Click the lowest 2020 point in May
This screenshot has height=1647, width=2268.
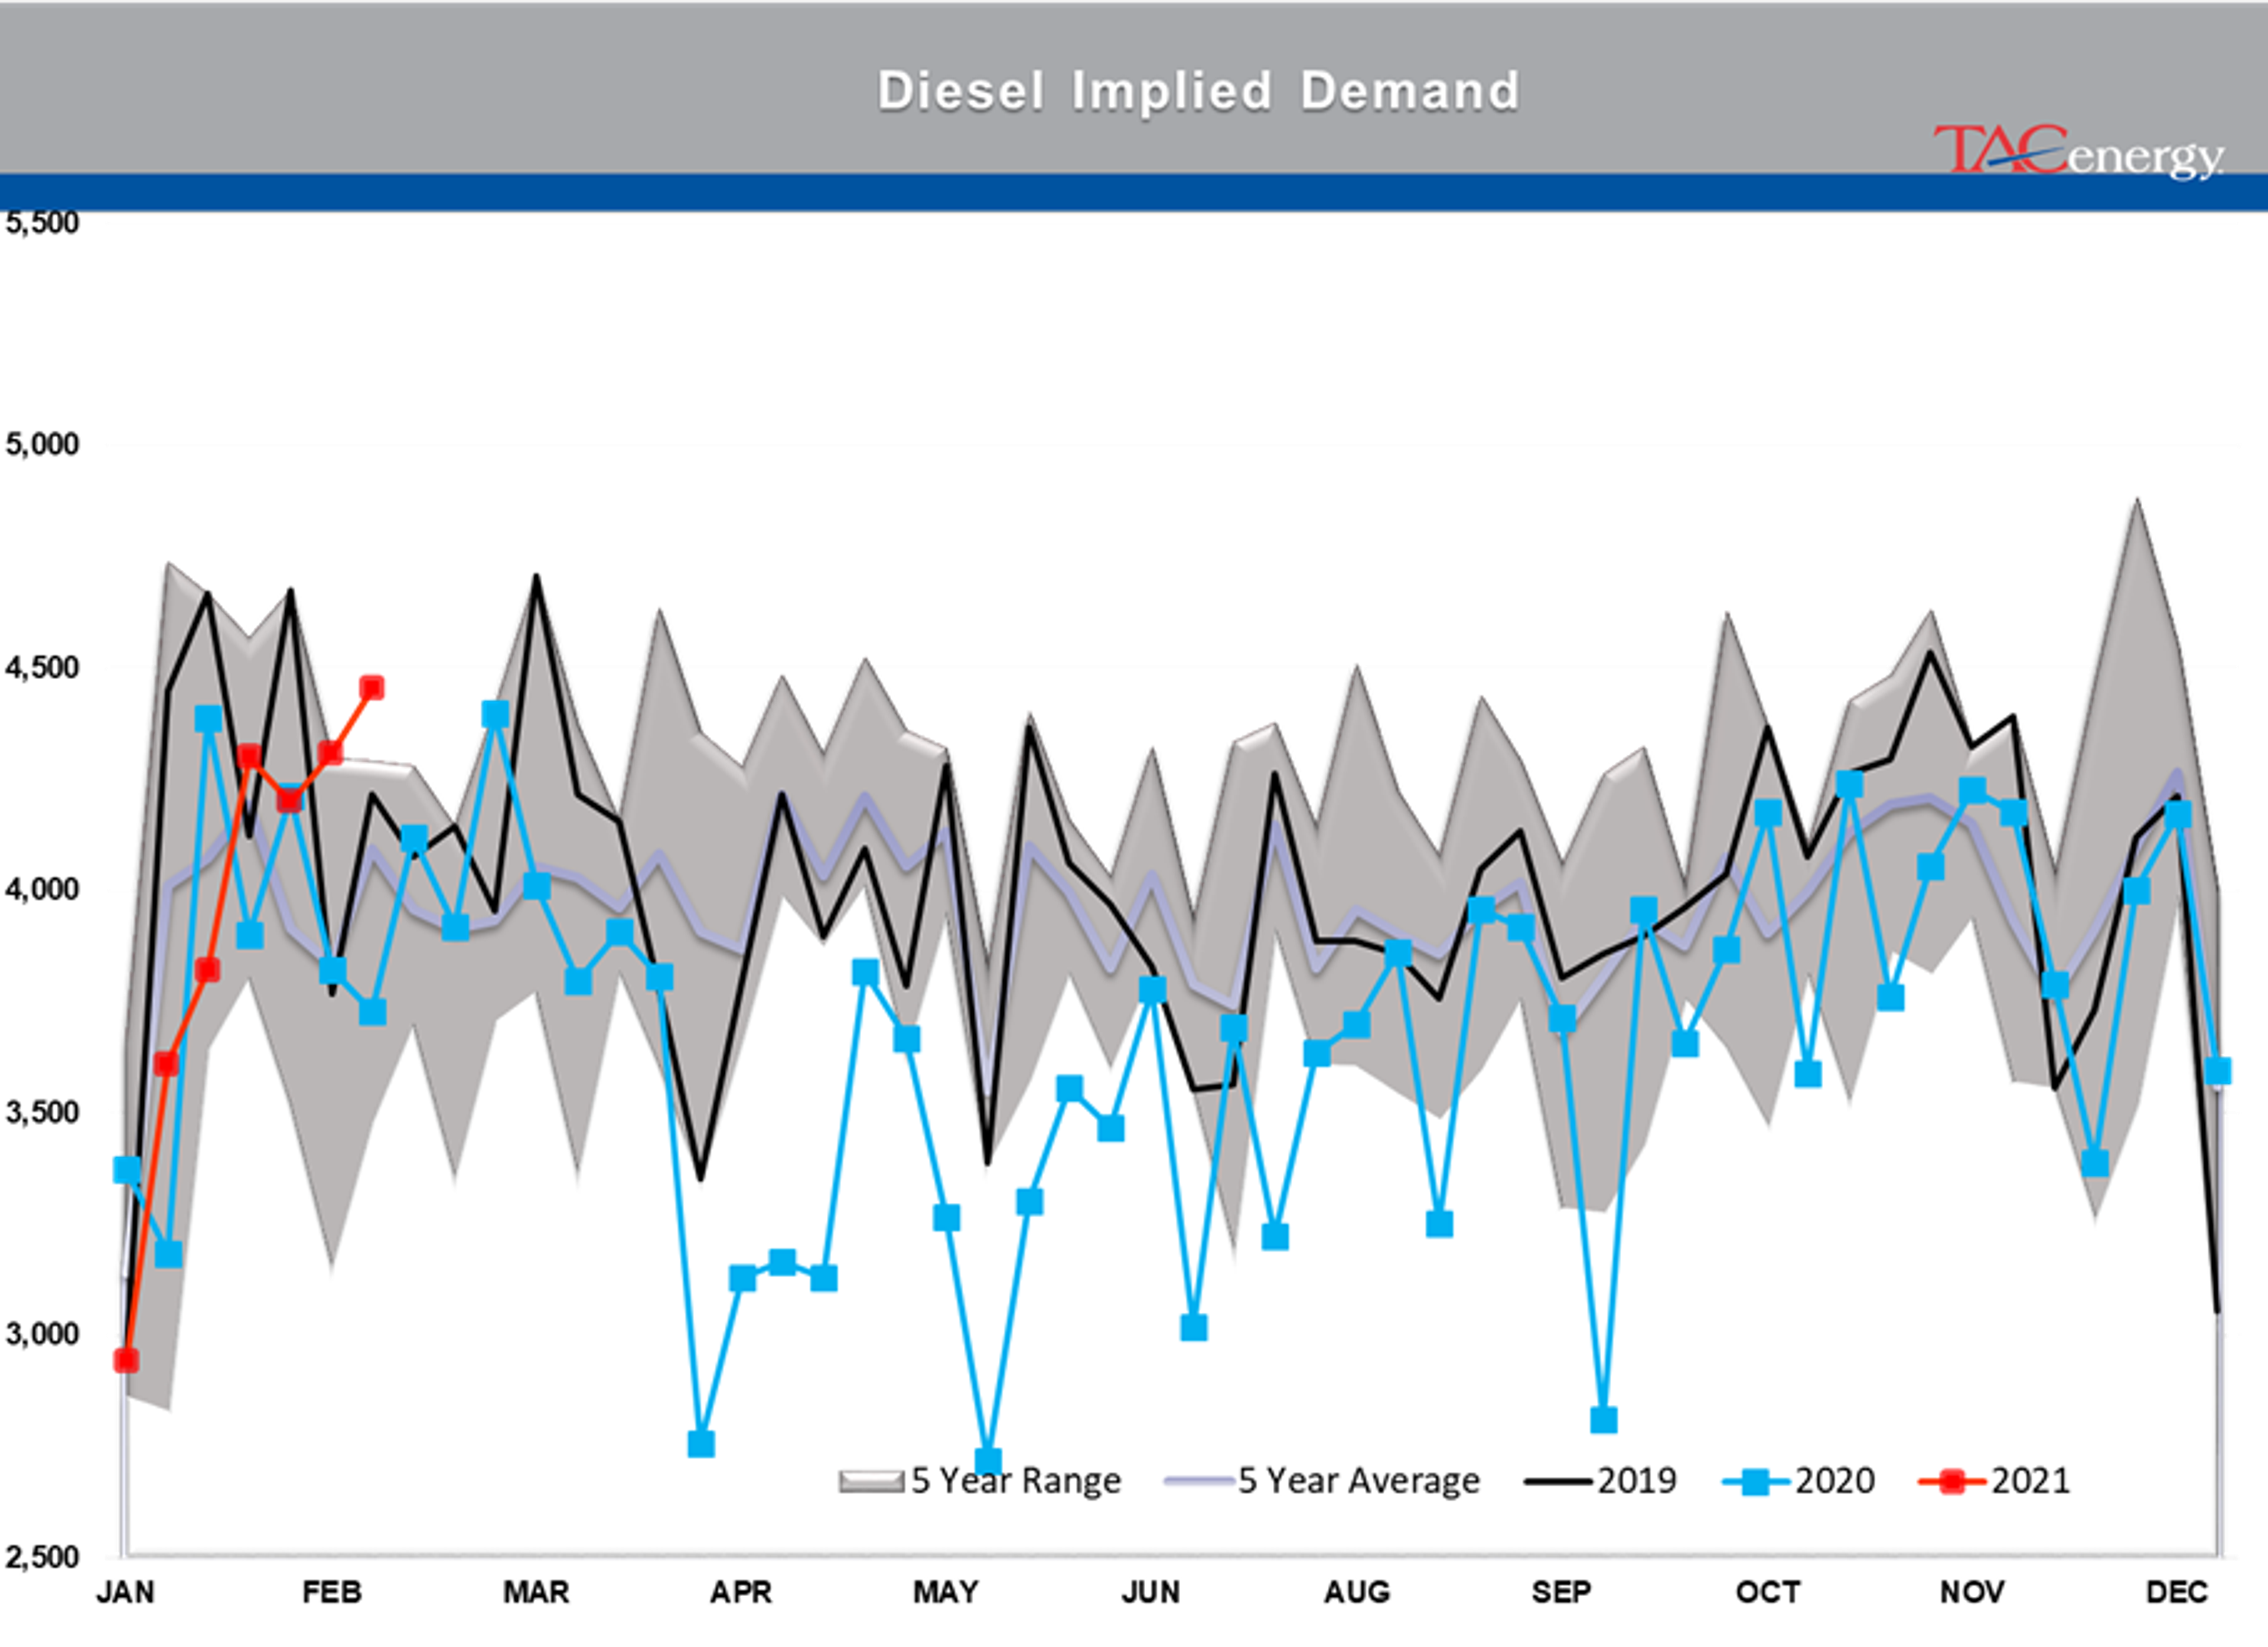pos(988,1462)
